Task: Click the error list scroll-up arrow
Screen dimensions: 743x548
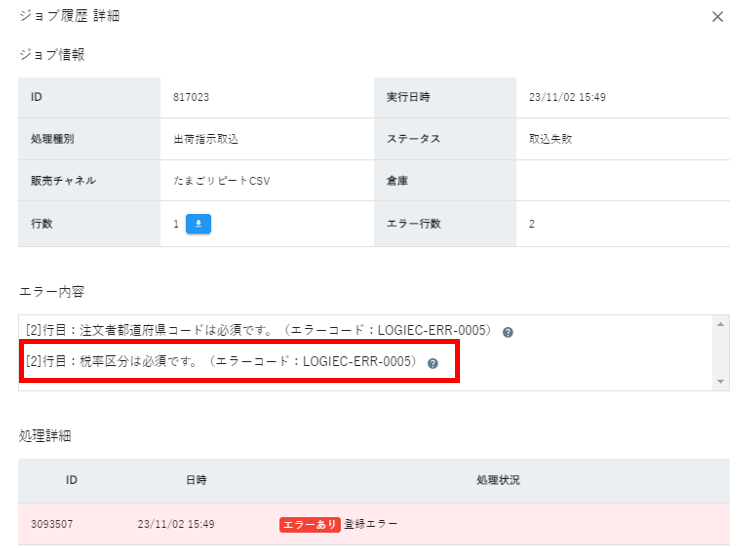Action: 722,324
